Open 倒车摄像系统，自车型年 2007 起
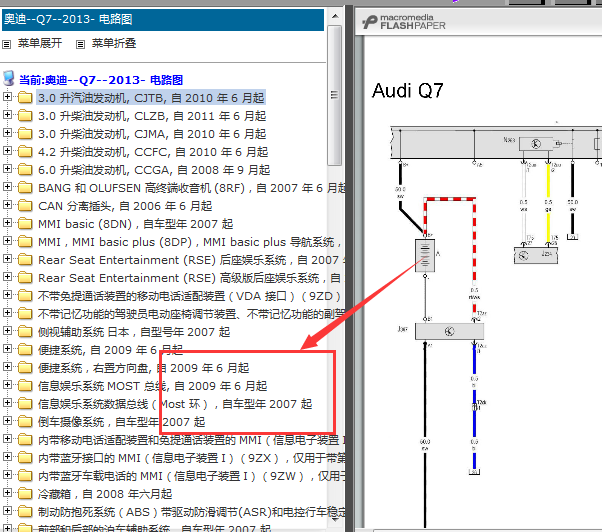This screenshot has height=532, width=602. [x=121, y=422]
